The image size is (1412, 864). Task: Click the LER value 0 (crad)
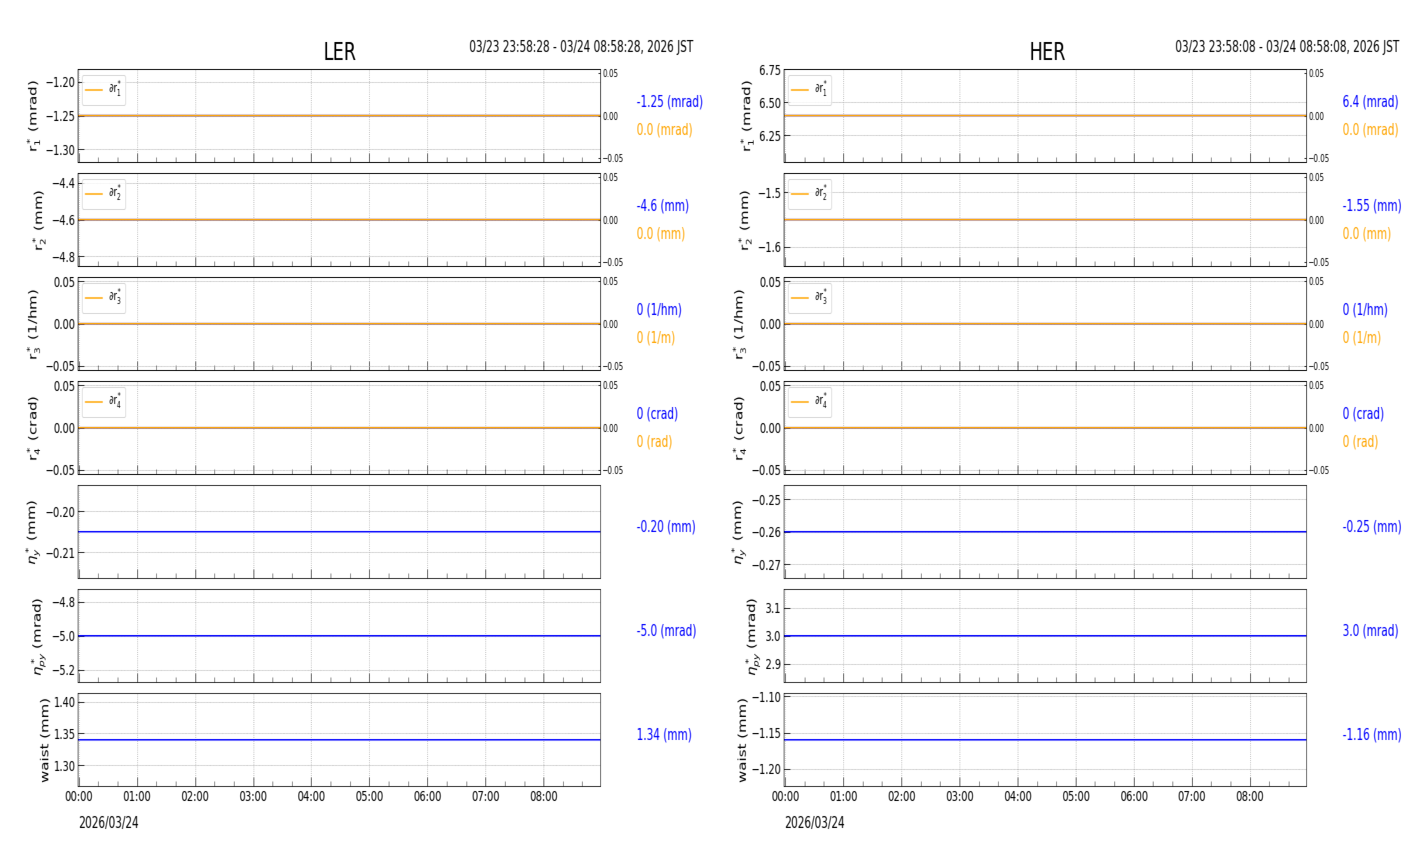[x=657, y=414]
